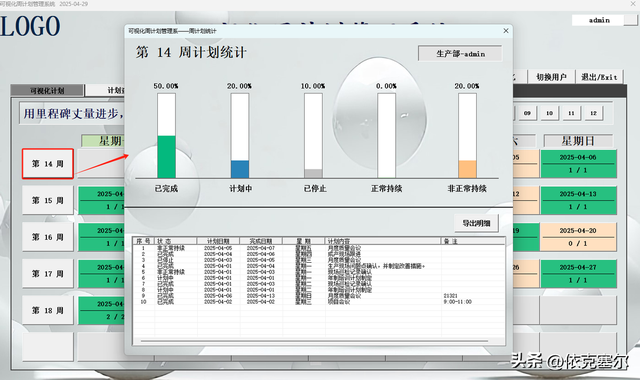Select table row number 5
Image resolution: width=640 pixels, height=380 pixels.
pos(319,271)
